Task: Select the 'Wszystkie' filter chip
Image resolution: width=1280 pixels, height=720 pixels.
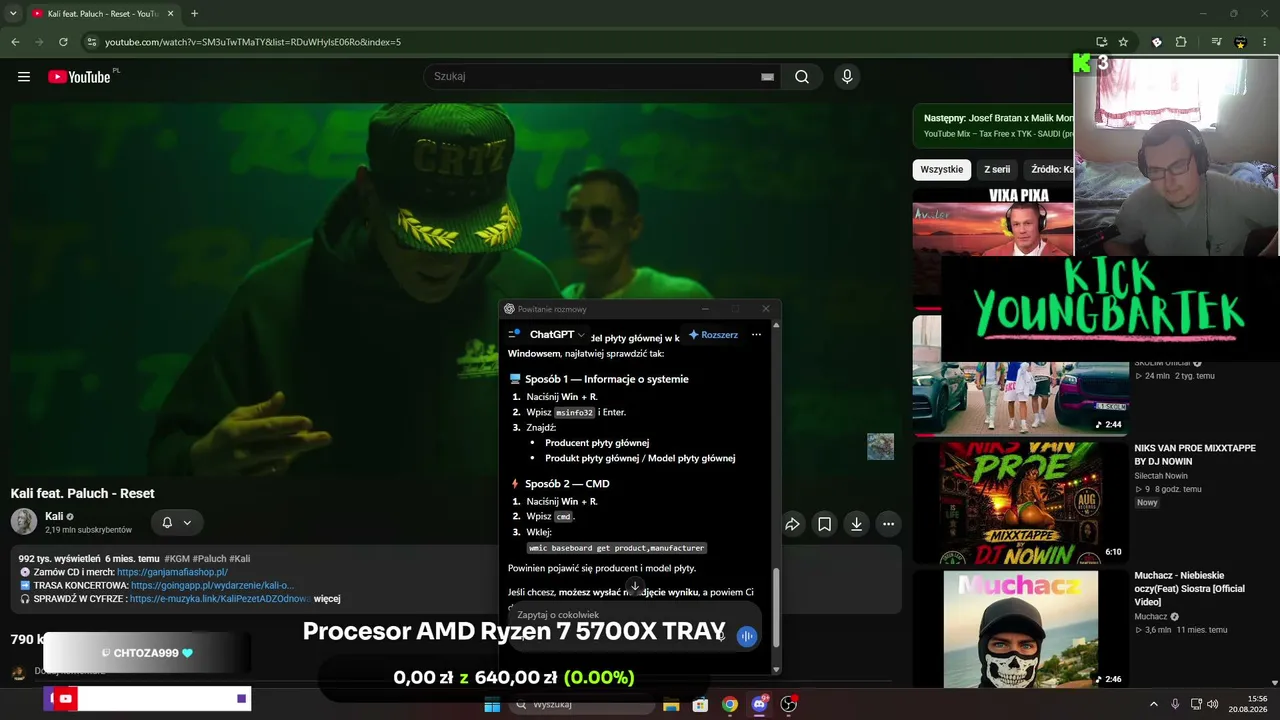Action: pos(941,170)
